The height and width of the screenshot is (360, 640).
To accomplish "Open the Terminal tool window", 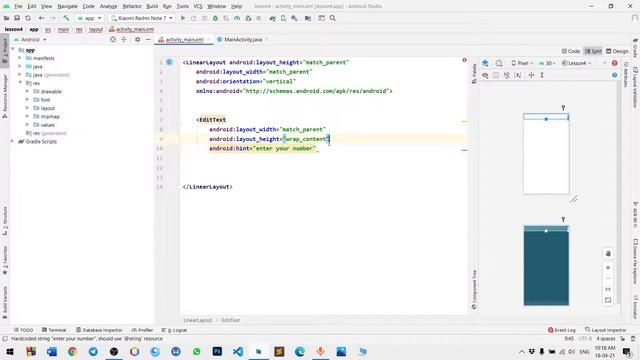I will click(54, 330).
